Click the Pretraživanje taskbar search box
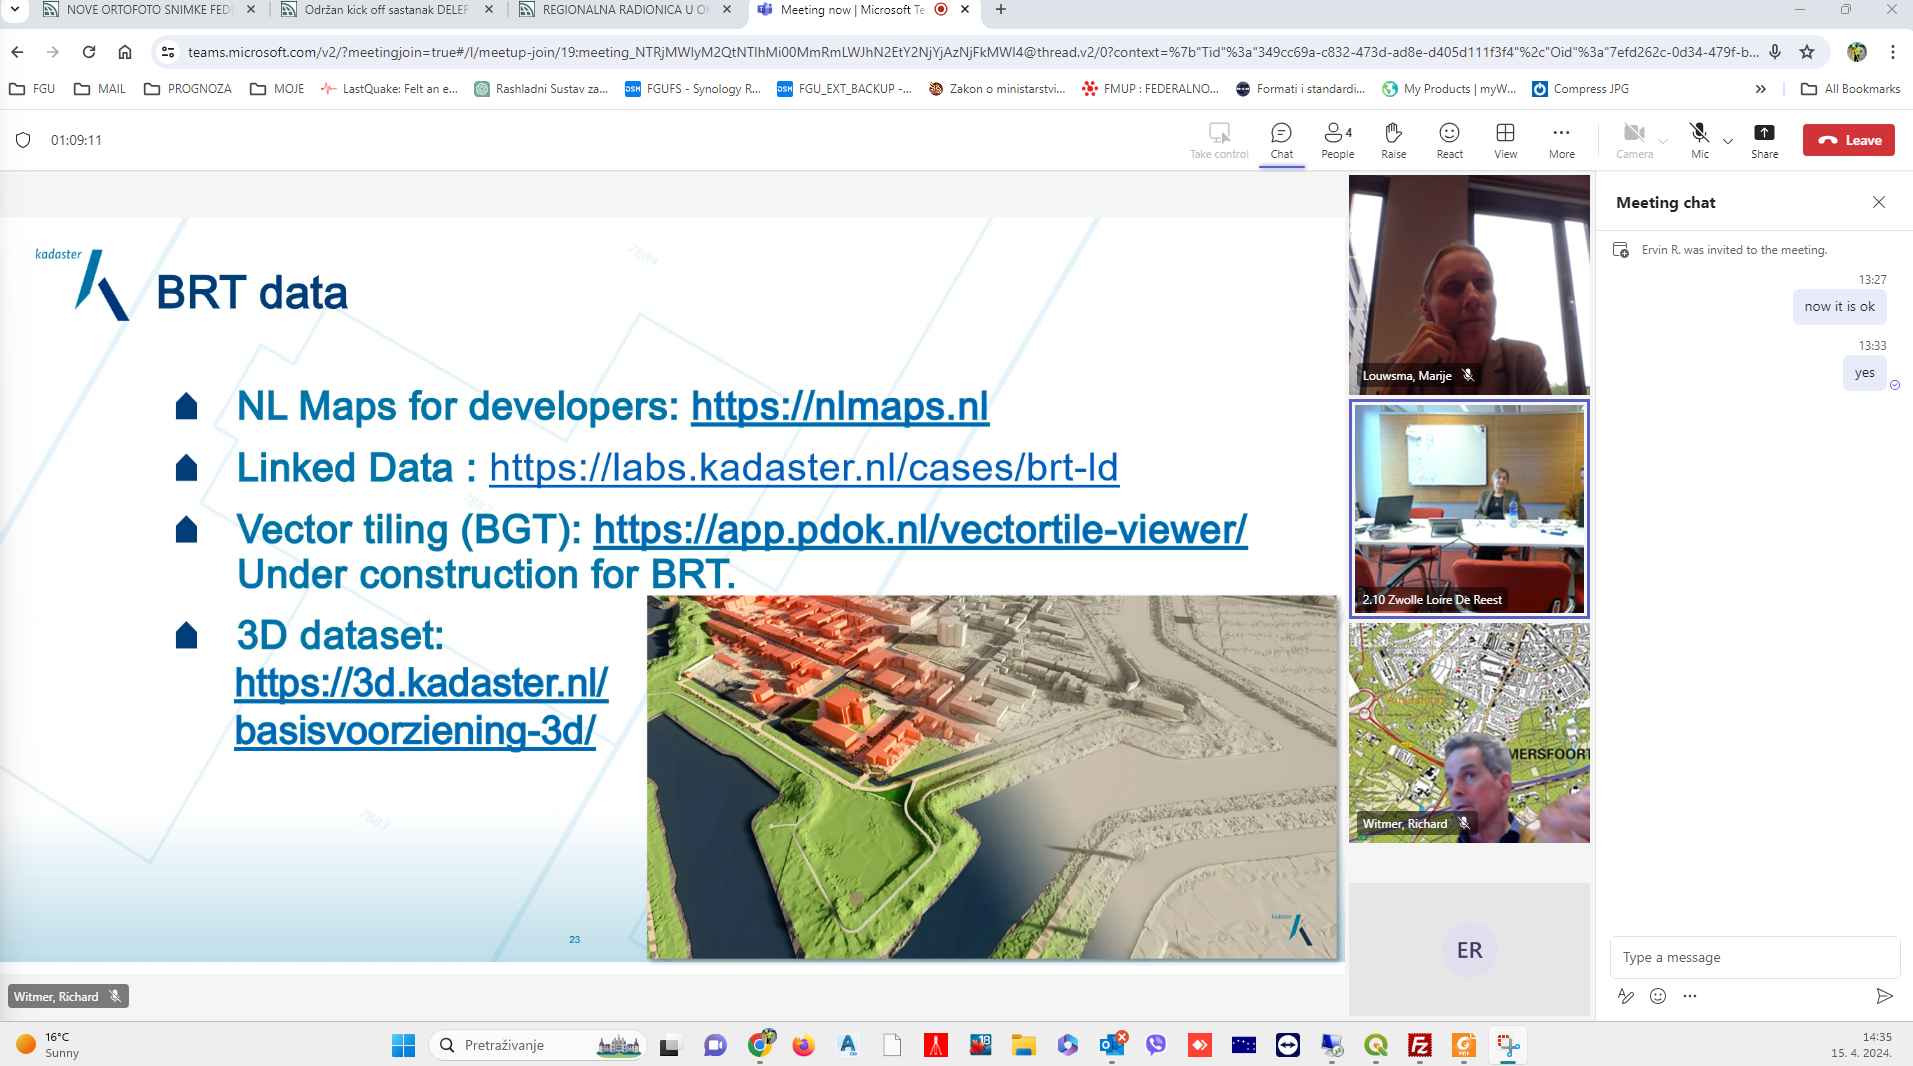The width and height of the screenshot is (1913, 1066). click(x=539, y=1045)
